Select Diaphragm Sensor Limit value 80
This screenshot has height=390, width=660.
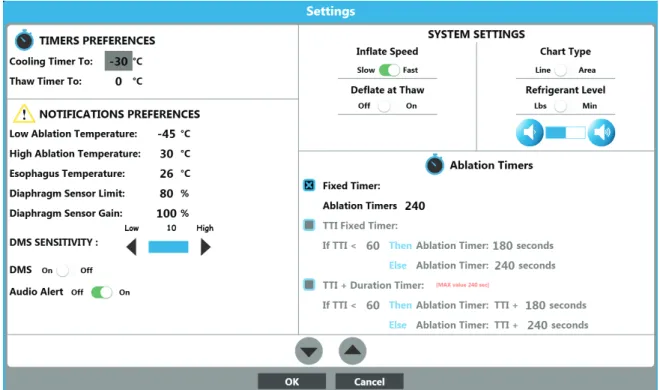(166, 194)
